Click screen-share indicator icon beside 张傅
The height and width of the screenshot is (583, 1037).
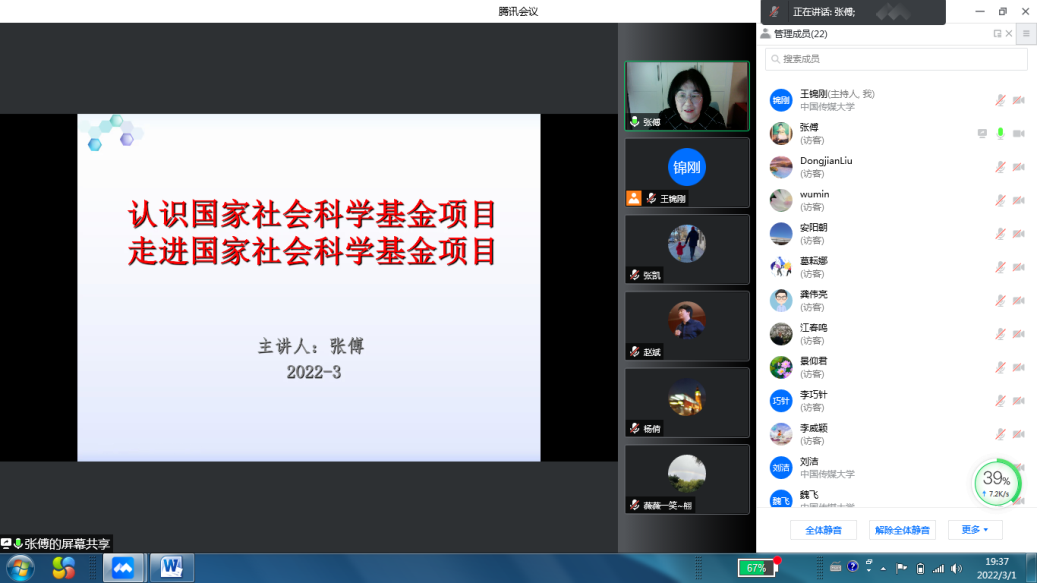pyautogui.click(x=982, y=134)
